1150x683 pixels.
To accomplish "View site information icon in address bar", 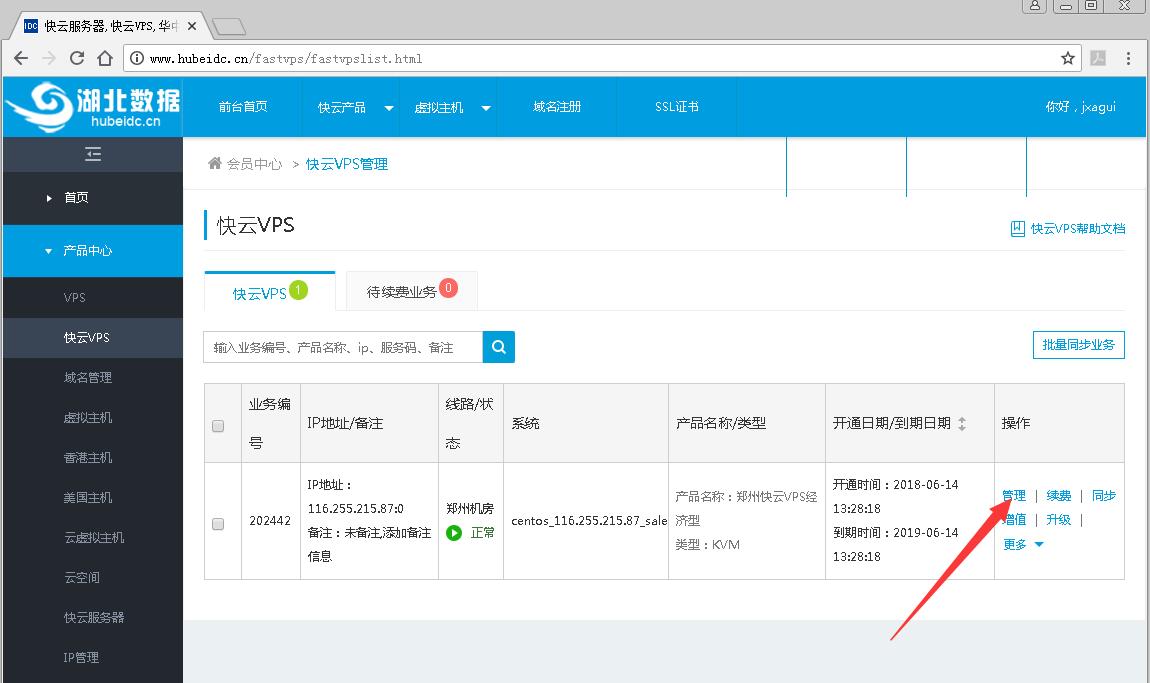I will [136, 58].
